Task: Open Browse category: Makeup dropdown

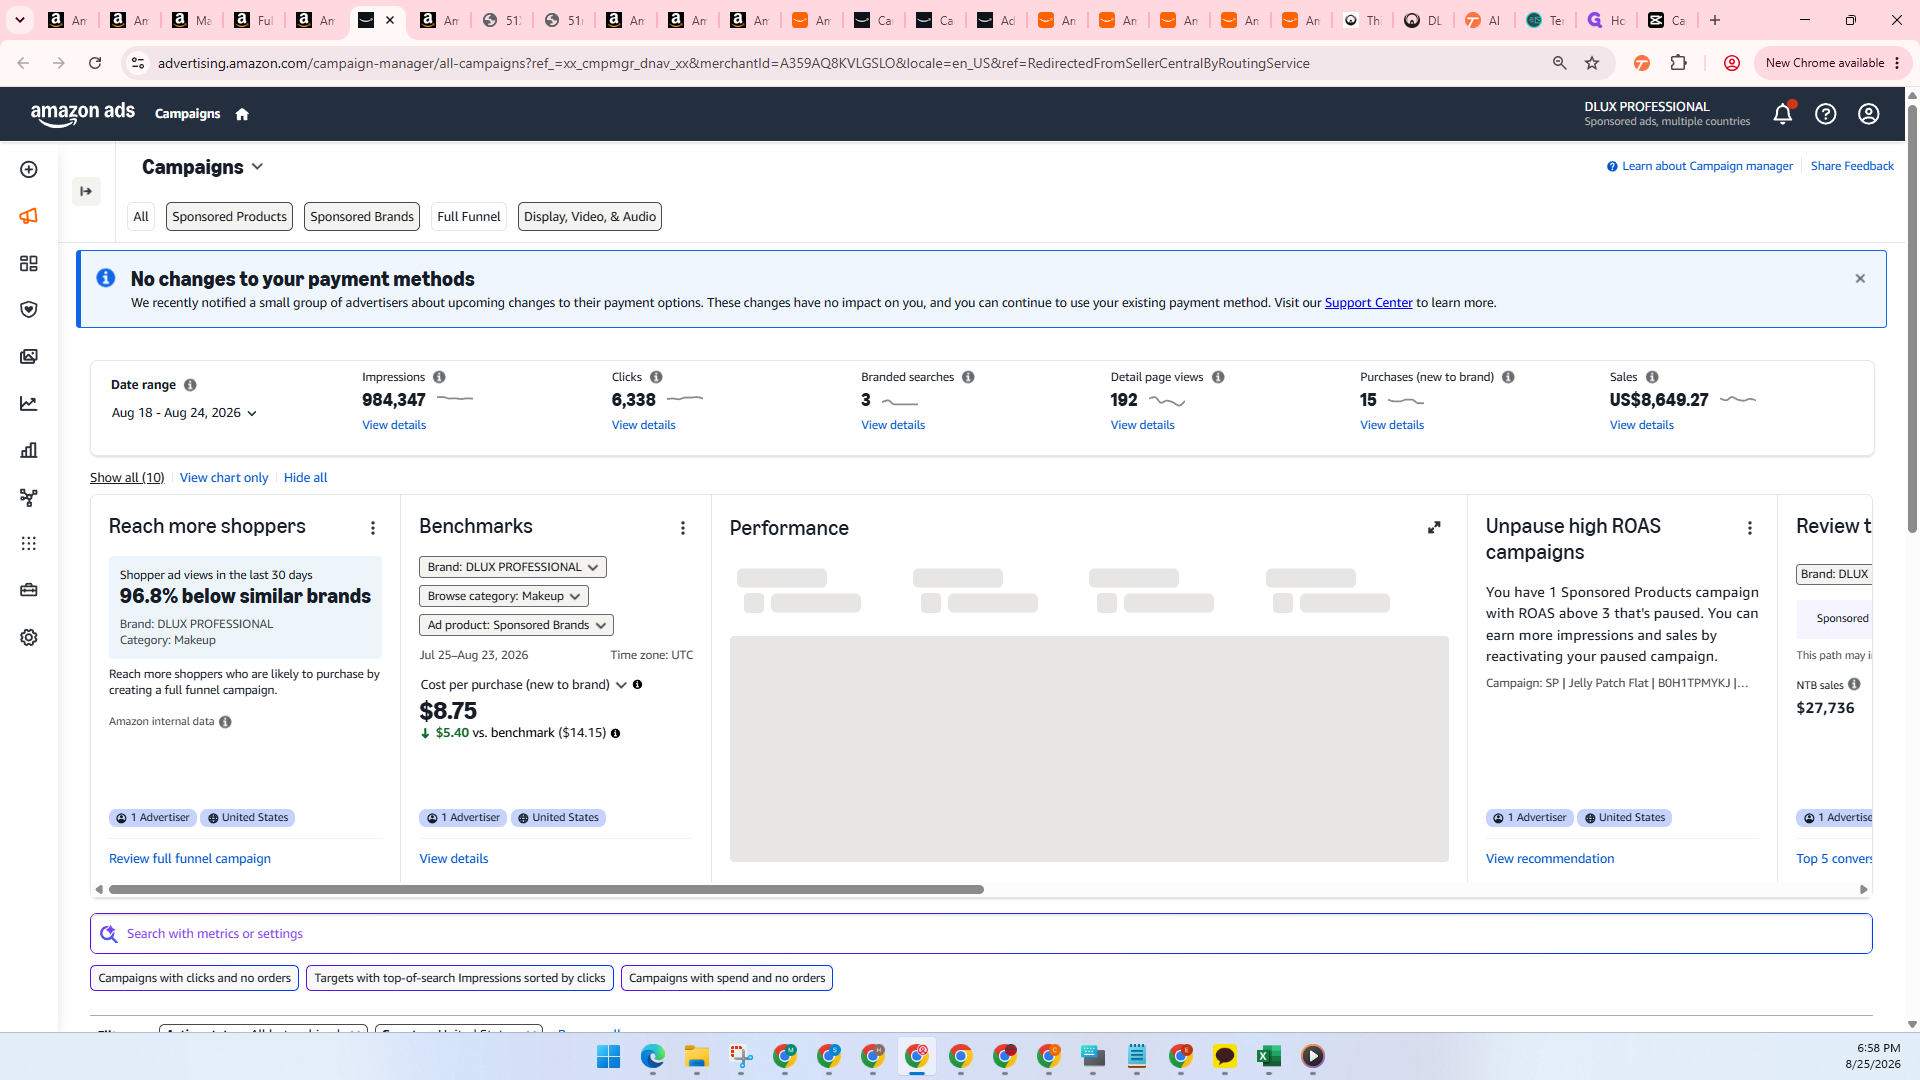Action: [504, 596]
